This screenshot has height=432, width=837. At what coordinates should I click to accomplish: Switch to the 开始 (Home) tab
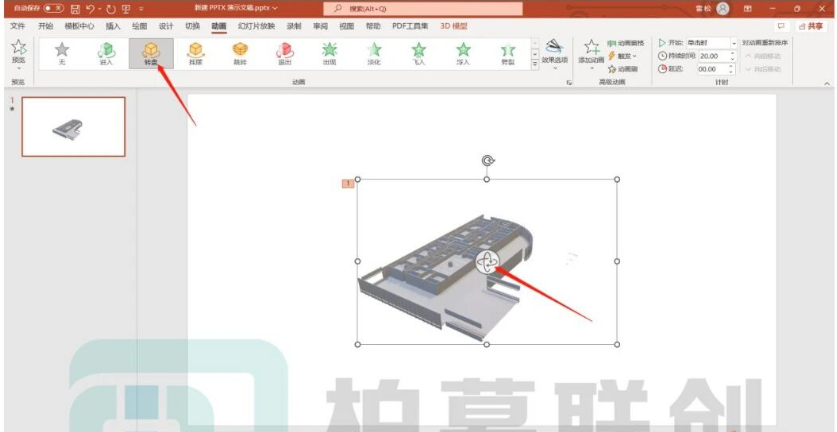point(45,26)
